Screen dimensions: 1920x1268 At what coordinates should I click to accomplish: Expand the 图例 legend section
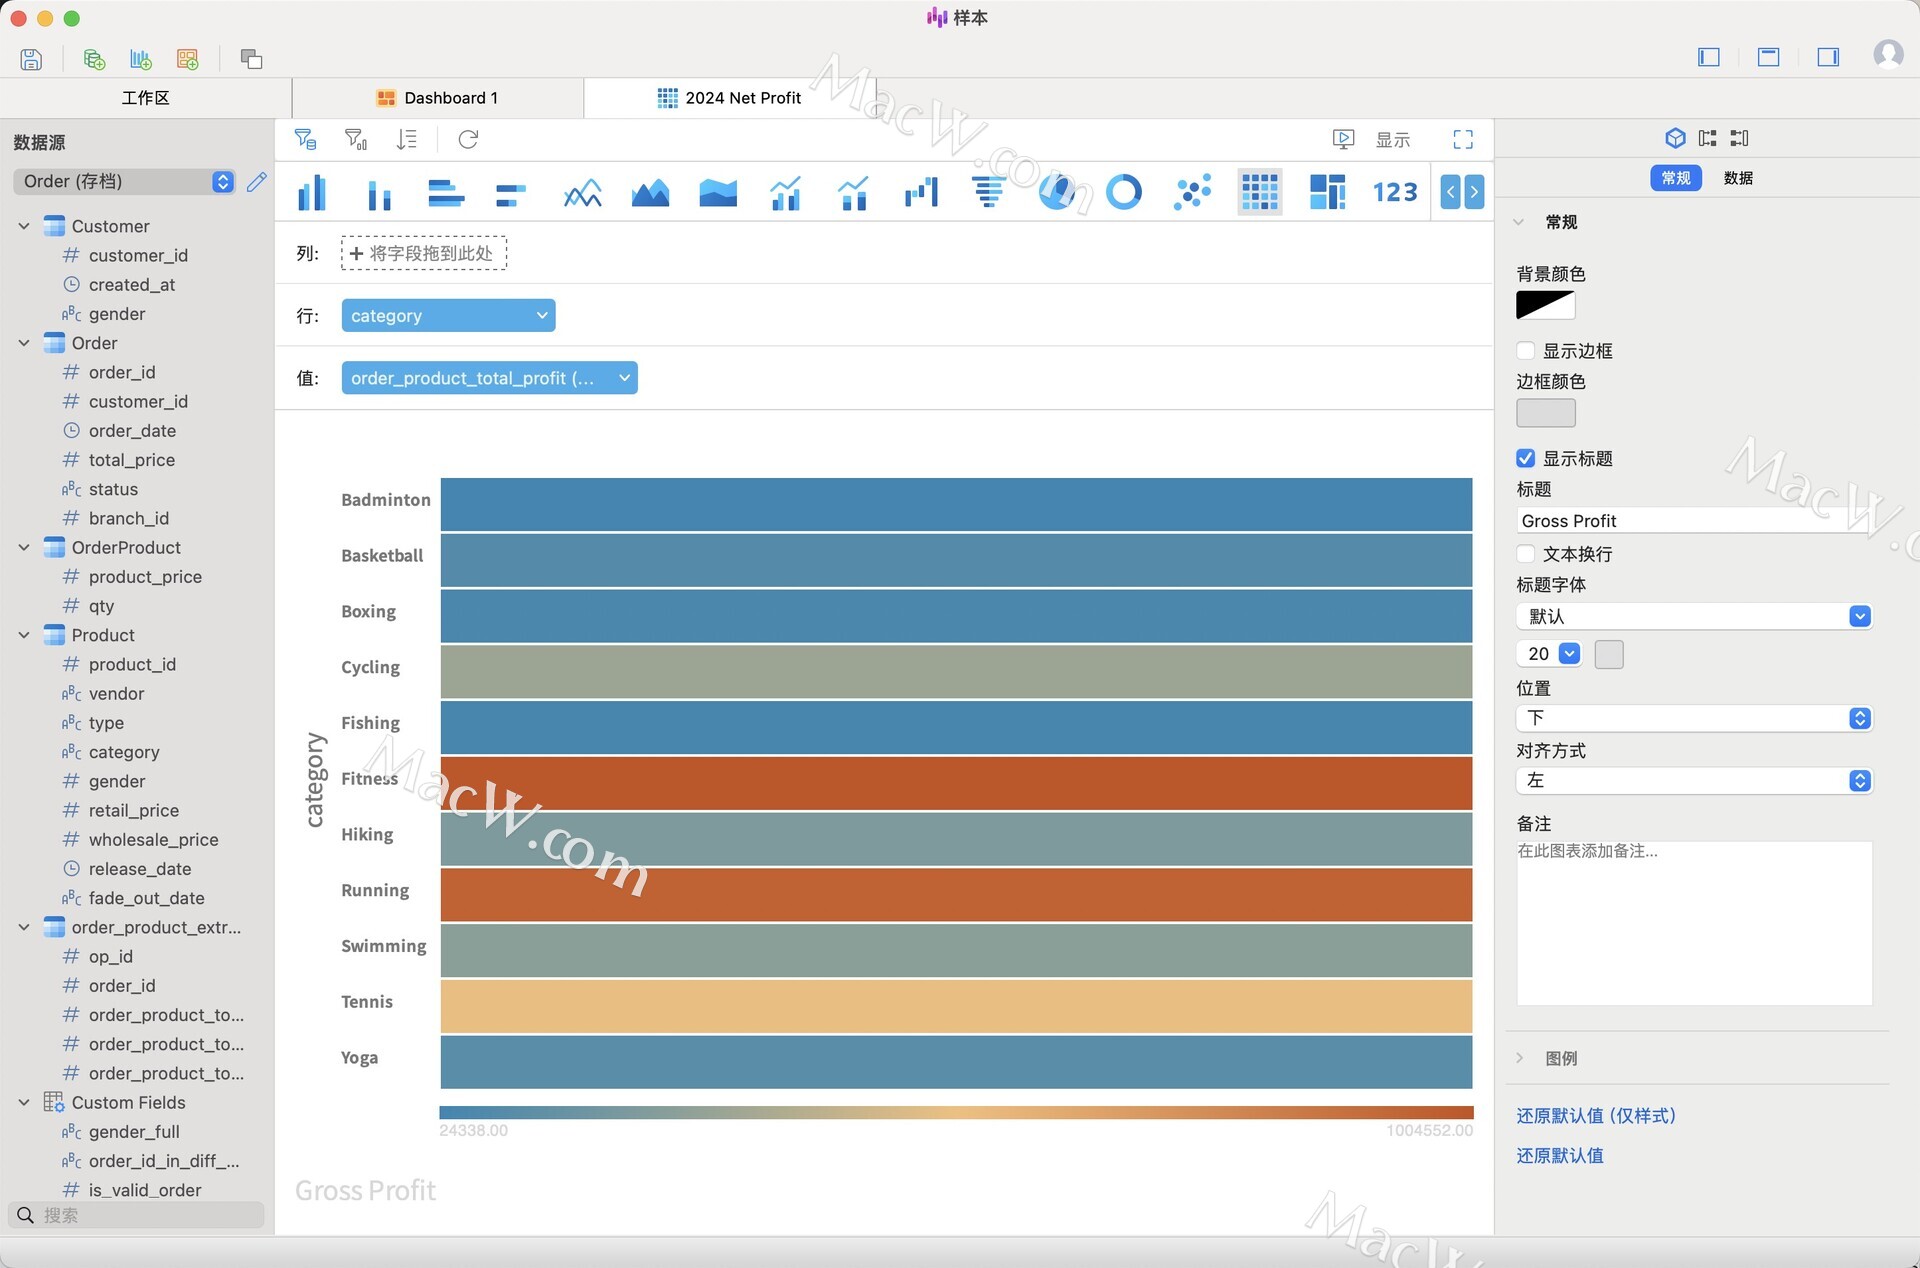click(x=1520, y=1058)
